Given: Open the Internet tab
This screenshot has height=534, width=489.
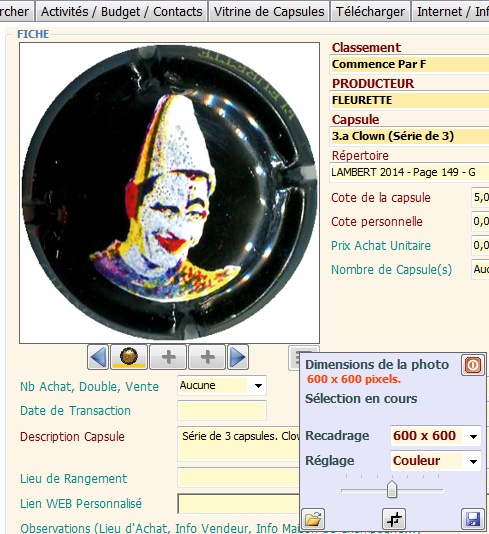Looking at the screenshot, I should tap(451, 12).
